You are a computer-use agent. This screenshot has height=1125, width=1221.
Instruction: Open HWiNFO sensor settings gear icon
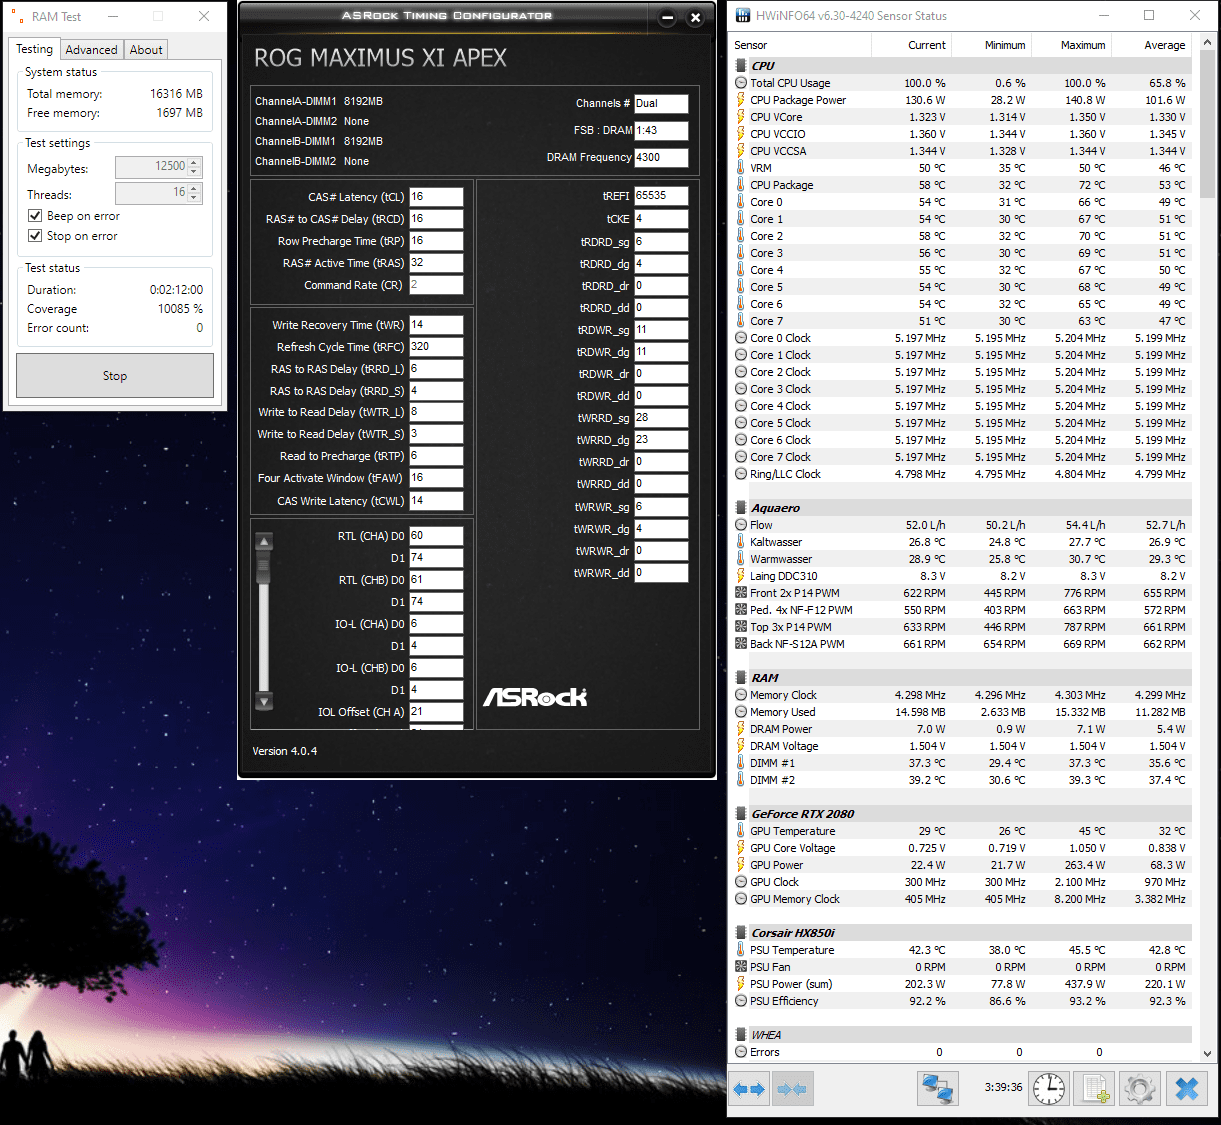(x=1140, y=1088)
